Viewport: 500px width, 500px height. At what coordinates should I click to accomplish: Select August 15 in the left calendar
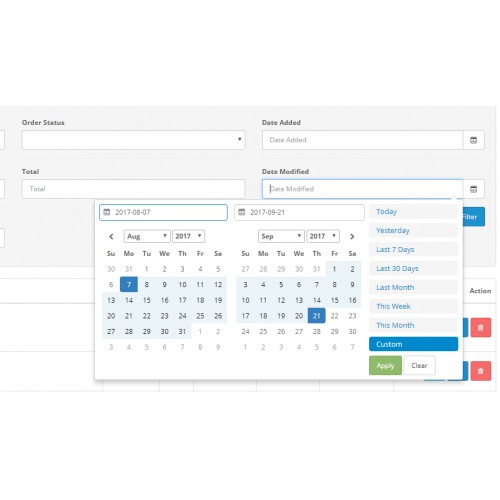[147, 300]
